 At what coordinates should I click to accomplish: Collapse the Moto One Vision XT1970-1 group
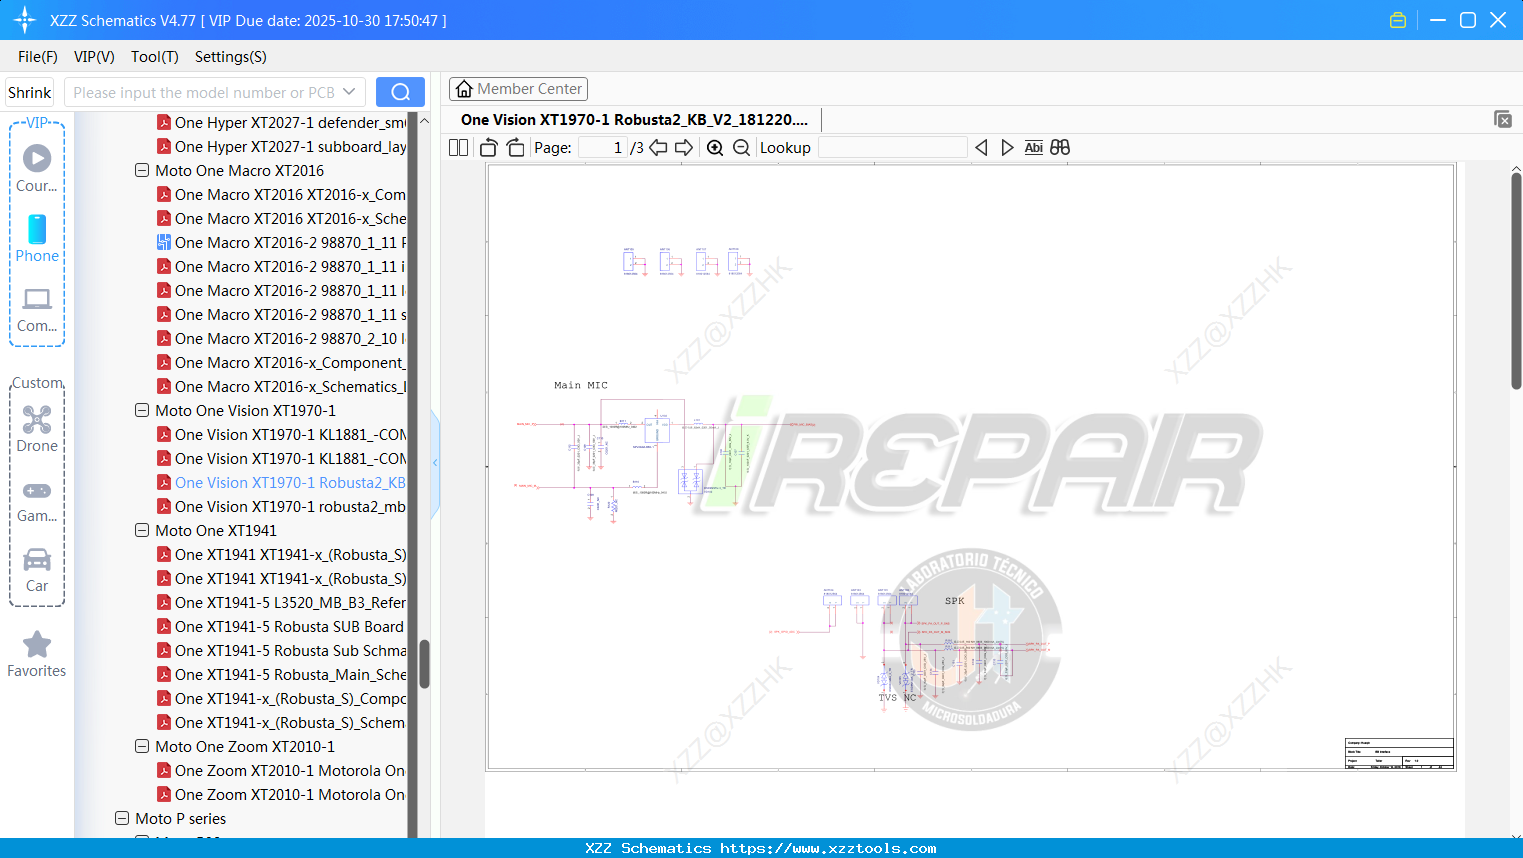pyautogui.click(x=141, y=410)
